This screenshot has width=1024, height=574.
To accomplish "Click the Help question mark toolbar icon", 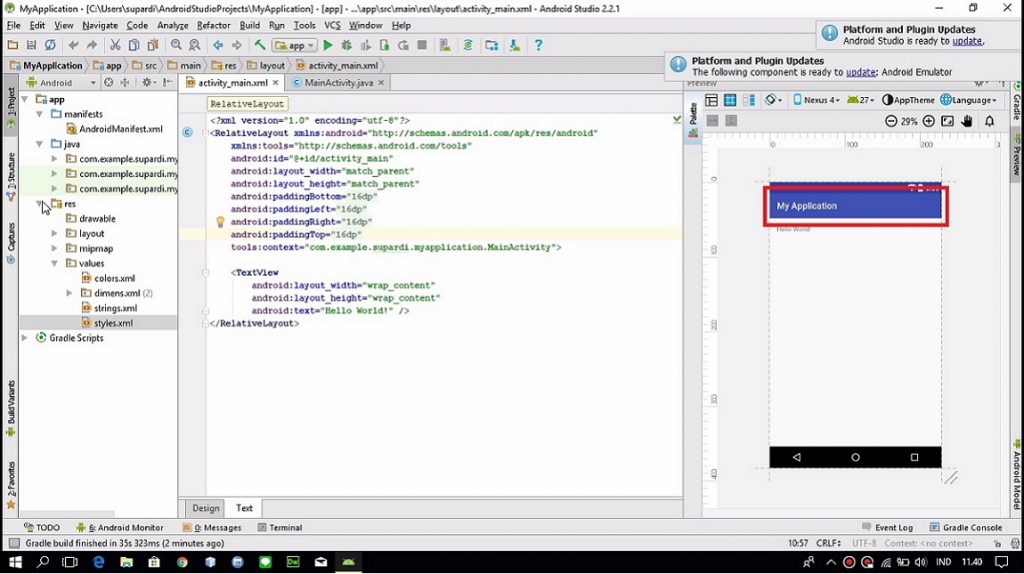I will [x=538, y=45].
